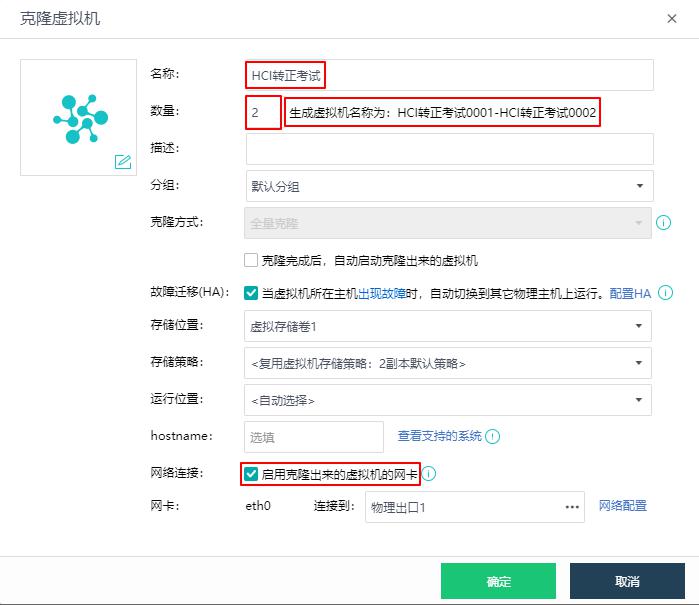
Task: Click the 取消 button
Action: [627, 581]
